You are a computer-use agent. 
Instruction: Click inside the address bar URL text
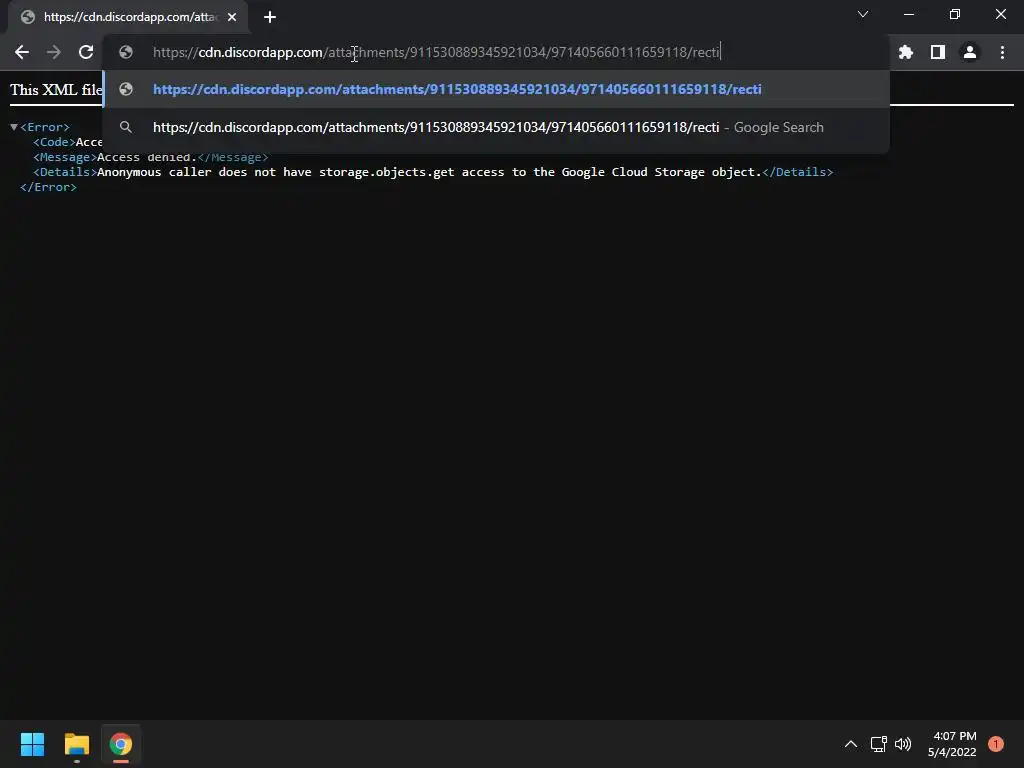coord(436,52)
